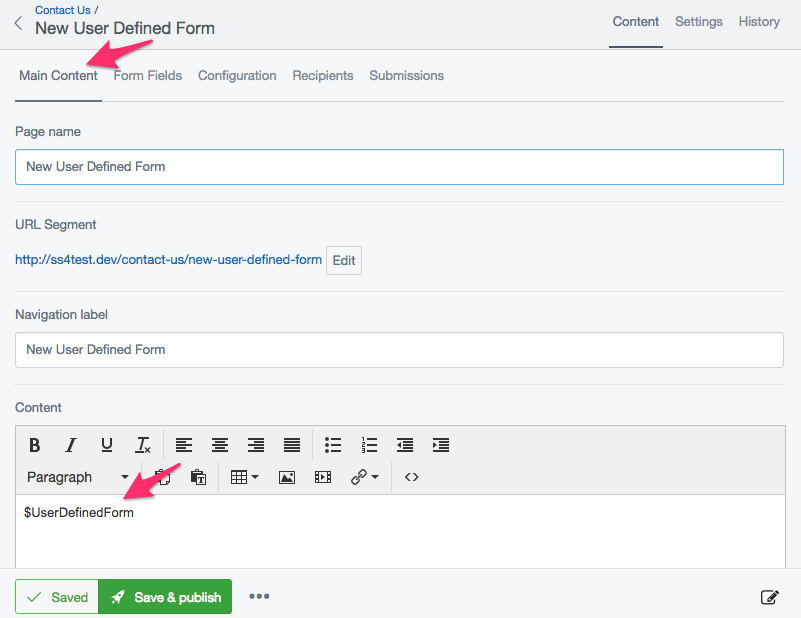Edit the URL Segment
This screenshot has height=618, width=801.
[343, 260]
